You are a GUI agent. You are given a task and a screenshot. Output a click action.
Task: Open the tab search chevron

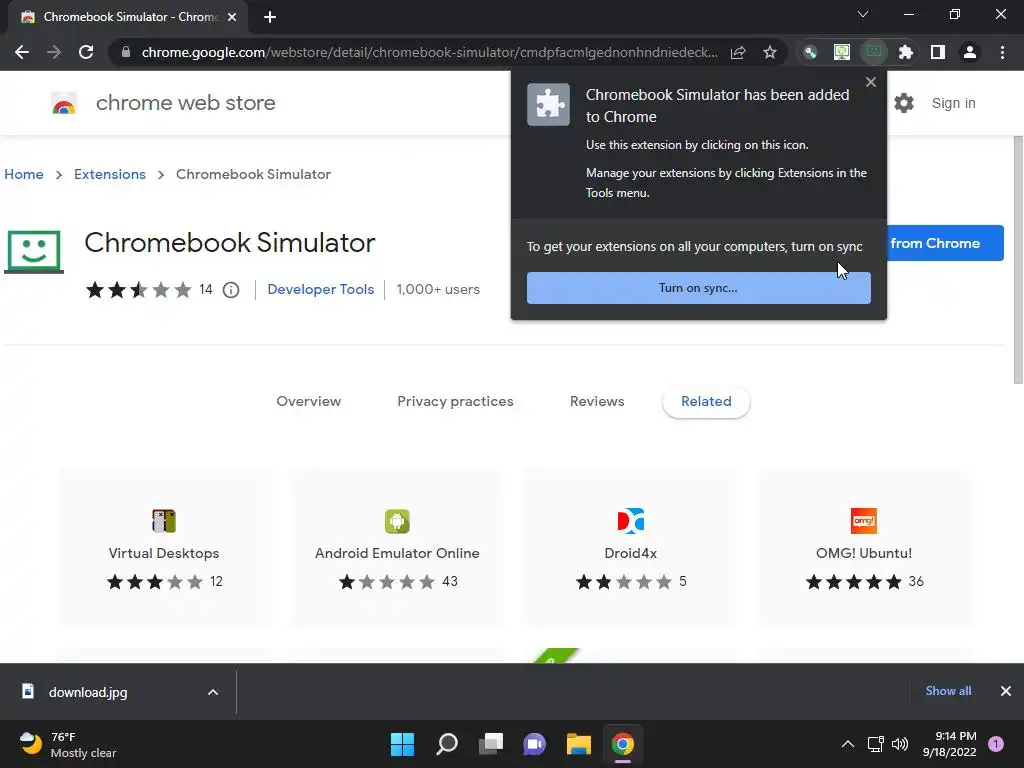(863, 14)
